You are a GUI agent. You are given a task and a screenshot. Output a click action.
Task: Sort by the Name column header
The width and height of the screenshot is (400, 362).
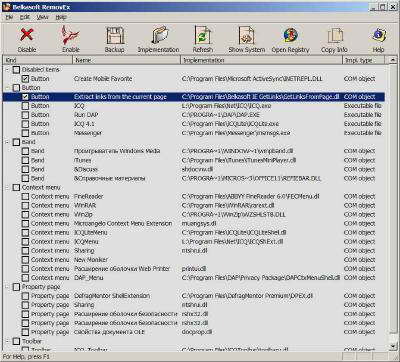pos(127,60)
